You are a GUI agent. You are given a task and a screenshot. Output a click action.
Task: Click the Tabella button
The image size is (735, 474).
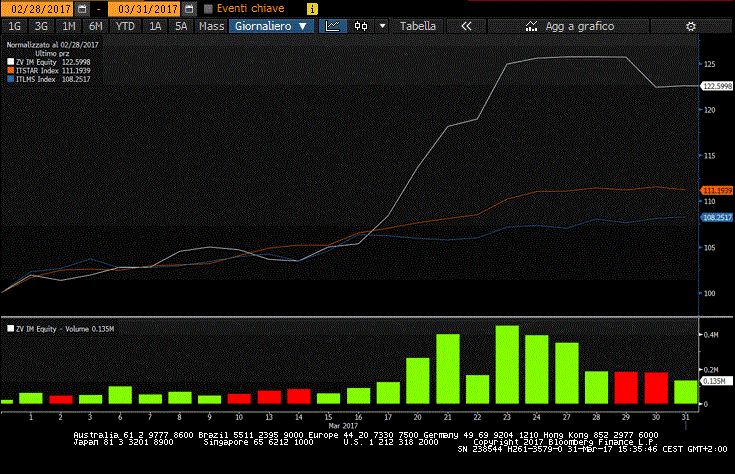(418, 26)
